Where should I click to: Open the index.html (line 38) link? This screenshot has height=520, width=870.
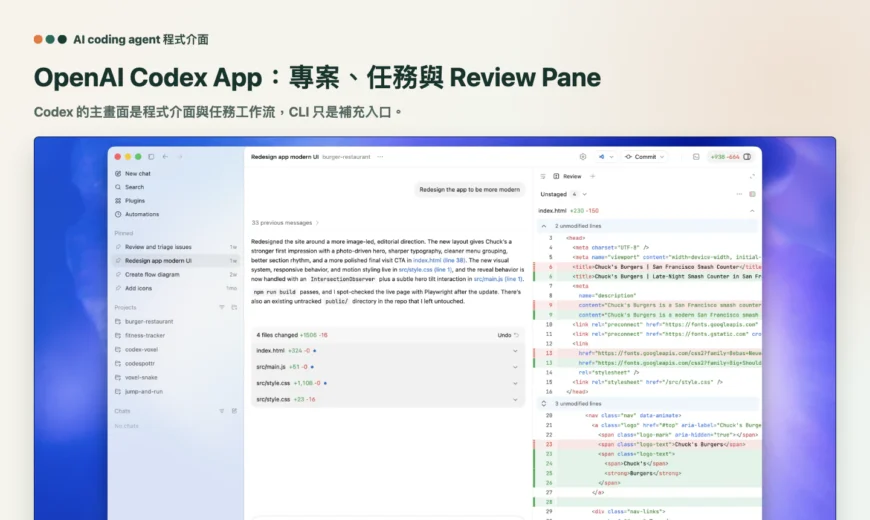[x=439, y=260]
